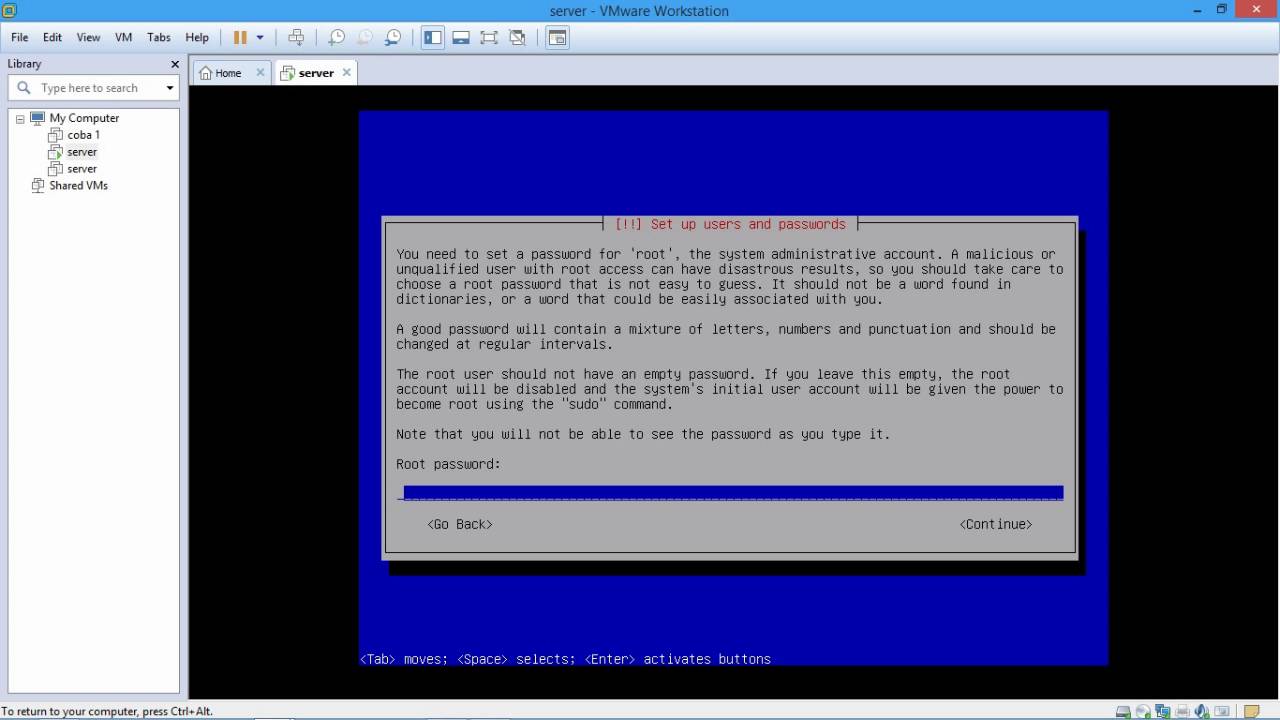Open the snapshot manager icon
Image resolution: width=1280 pixels, height=720 pixels.
coord(393,37)
